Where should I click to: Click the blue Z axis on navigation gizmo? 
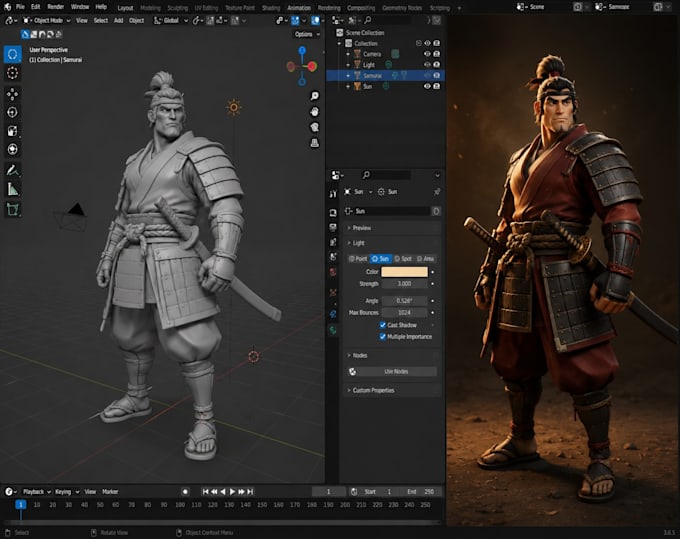pos(302,50)
